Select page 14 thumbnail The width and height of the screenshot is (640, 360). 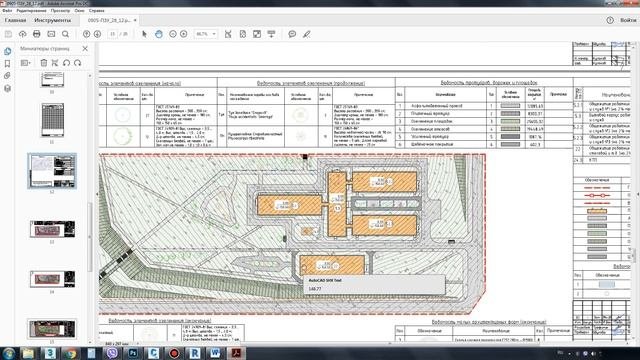click(x=52, y=279)
